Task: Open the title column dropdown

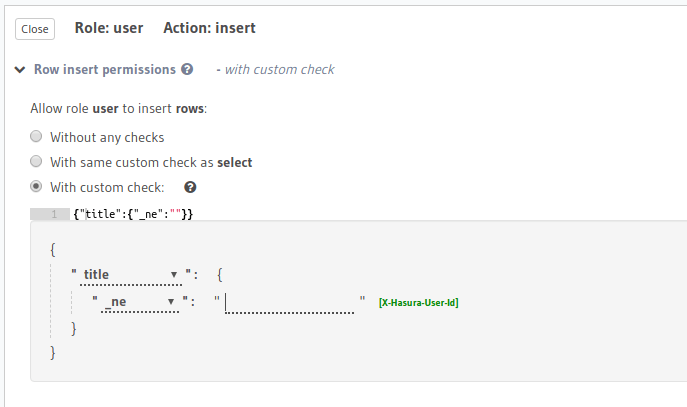Action: coord(128,275)
